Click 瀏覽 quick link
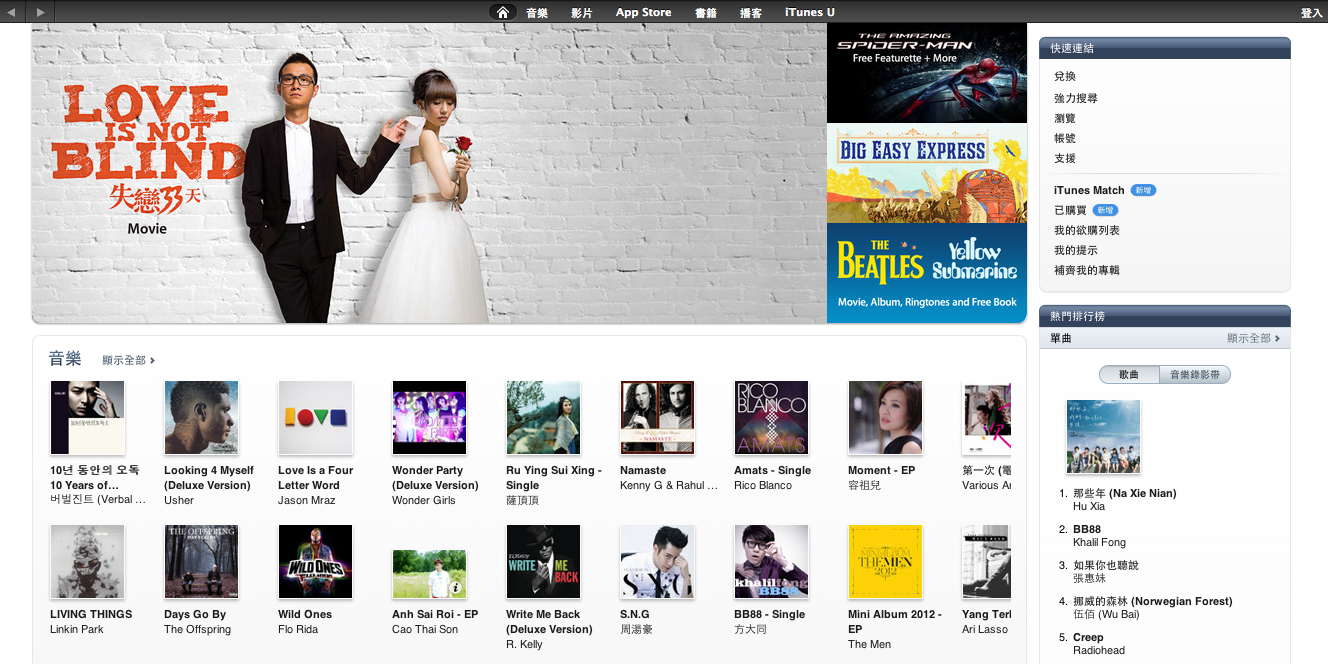Viewport: 1328px width, 664px height. coord(1065,118)
